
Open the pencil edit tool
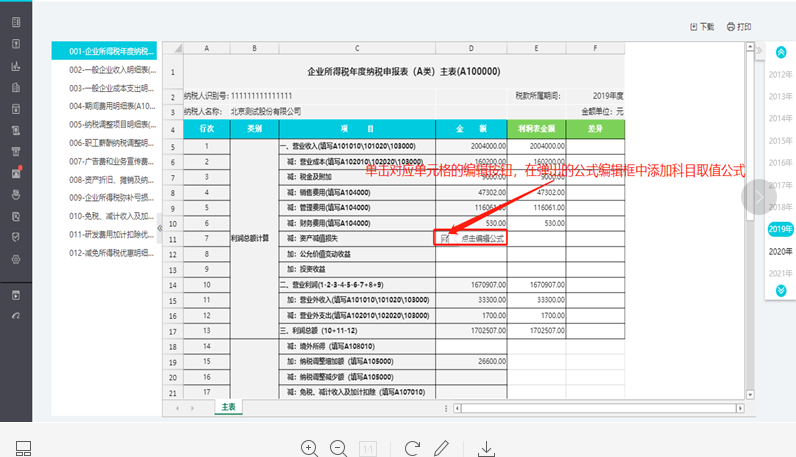441,448
